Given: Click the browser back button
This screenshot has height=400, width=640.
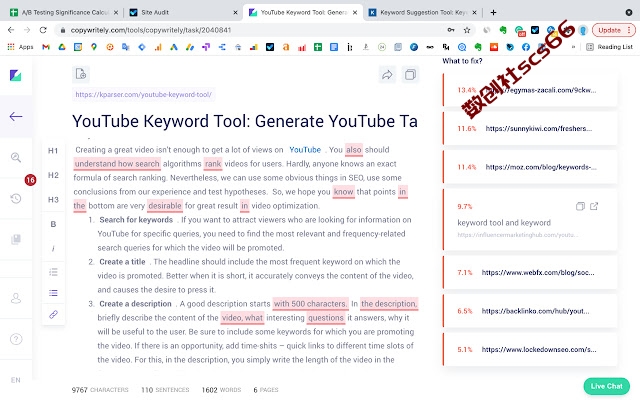Looking at the screenshot, I should coord(11,30).
